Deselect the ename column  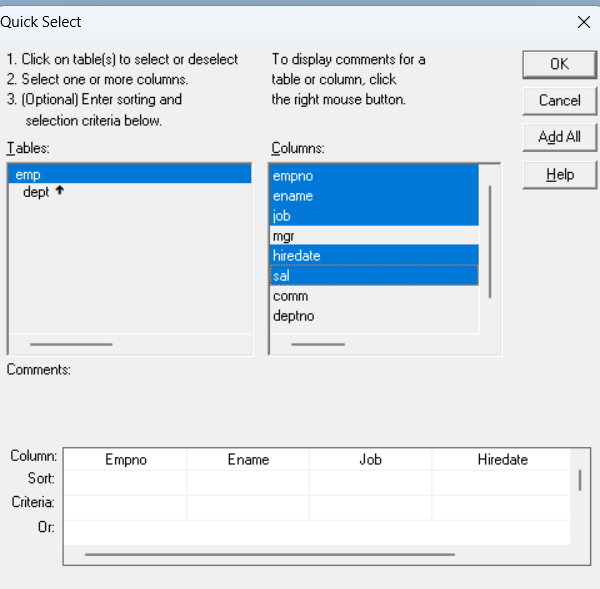click(374, 196)
